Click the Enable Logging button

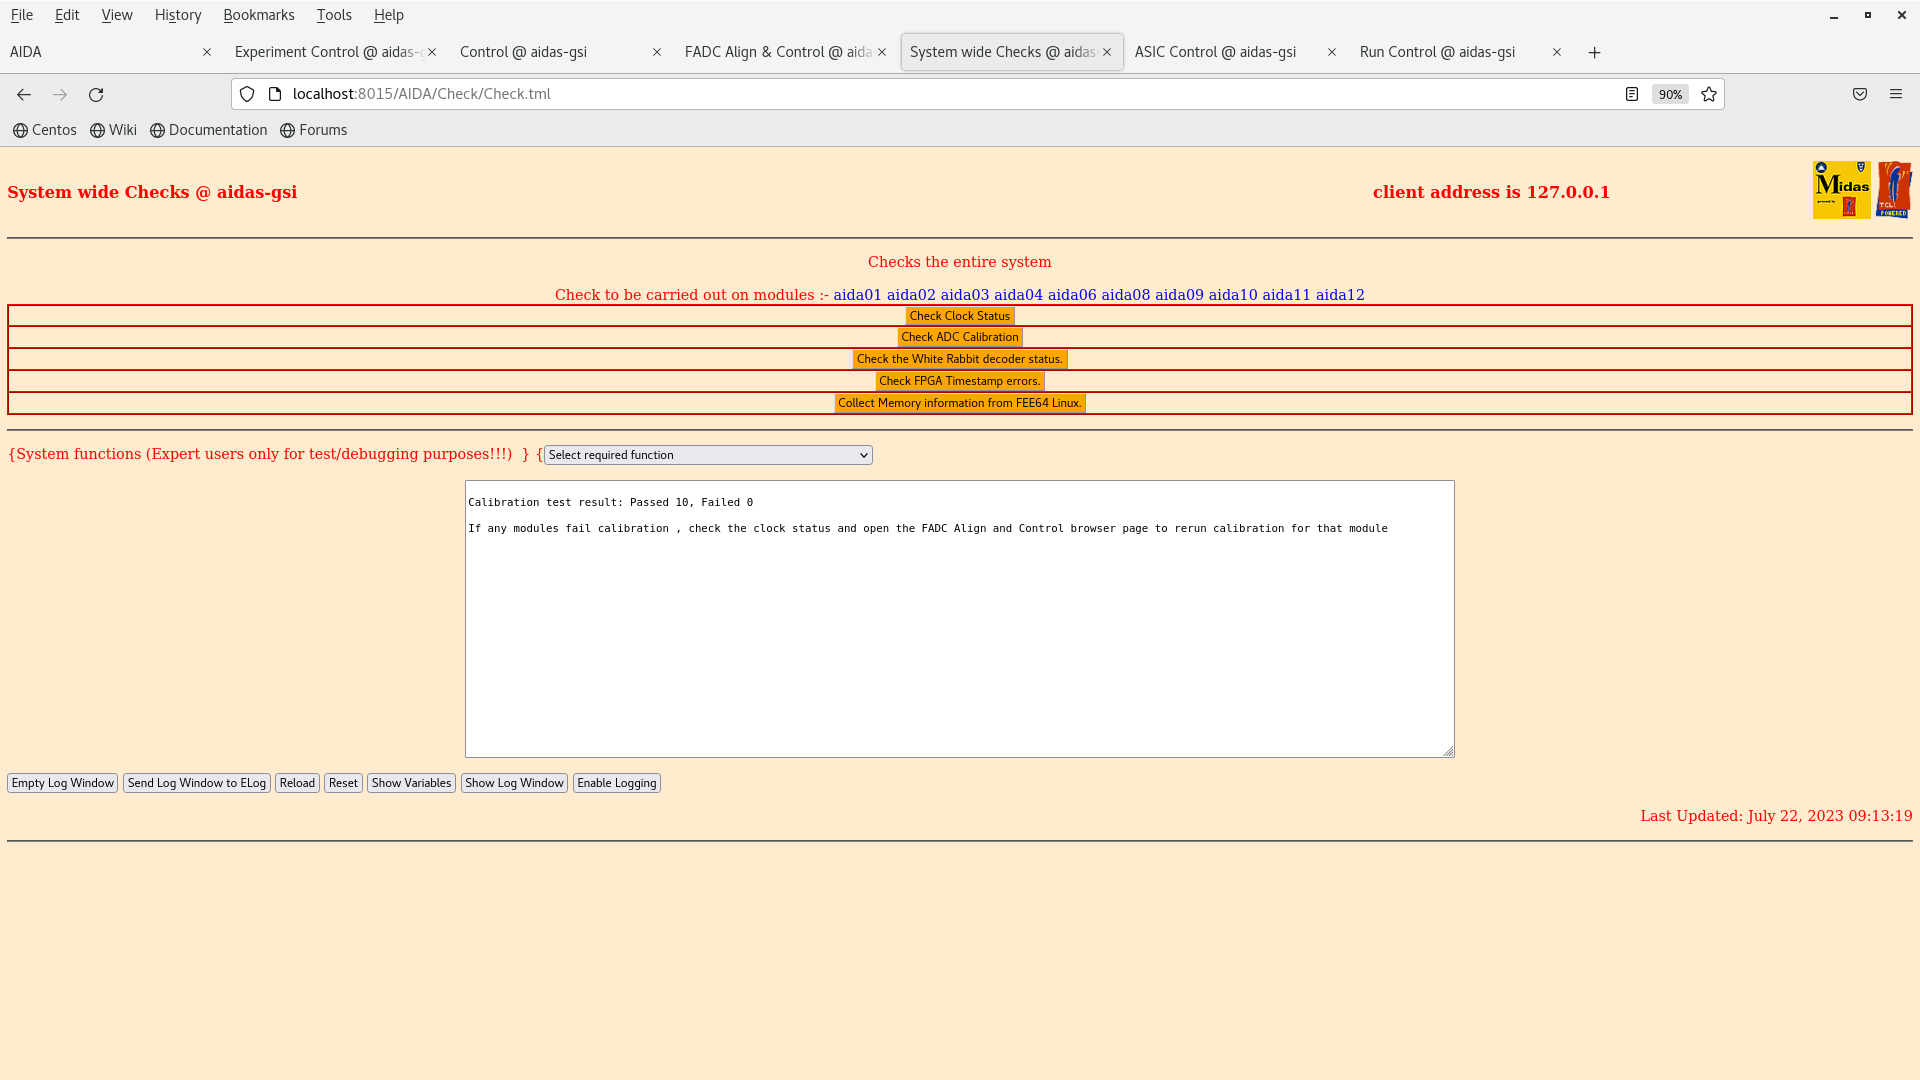click(616, 783)
